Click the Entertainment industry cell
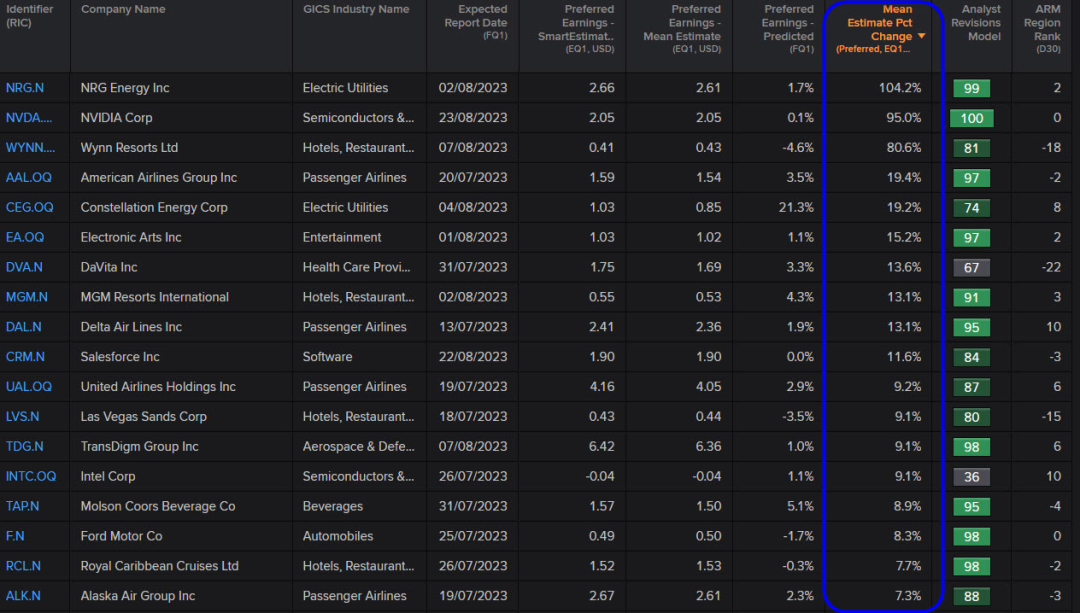 (x=342, y=238)
